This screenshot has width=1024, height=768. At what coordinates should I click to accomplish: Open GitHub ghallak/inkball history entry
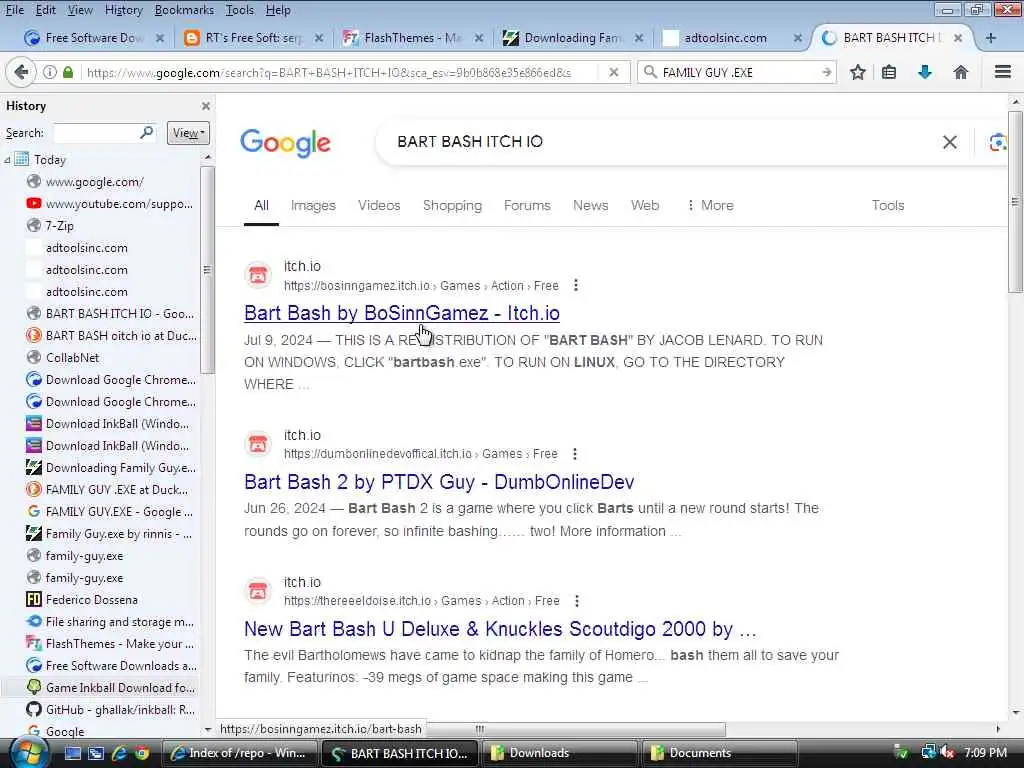tap(120, 709)
